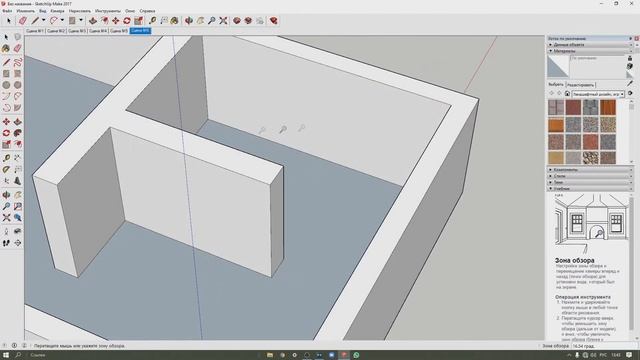Click Zoom Extents in the top toolbar
640x360 pixels.
click(223, 20)
